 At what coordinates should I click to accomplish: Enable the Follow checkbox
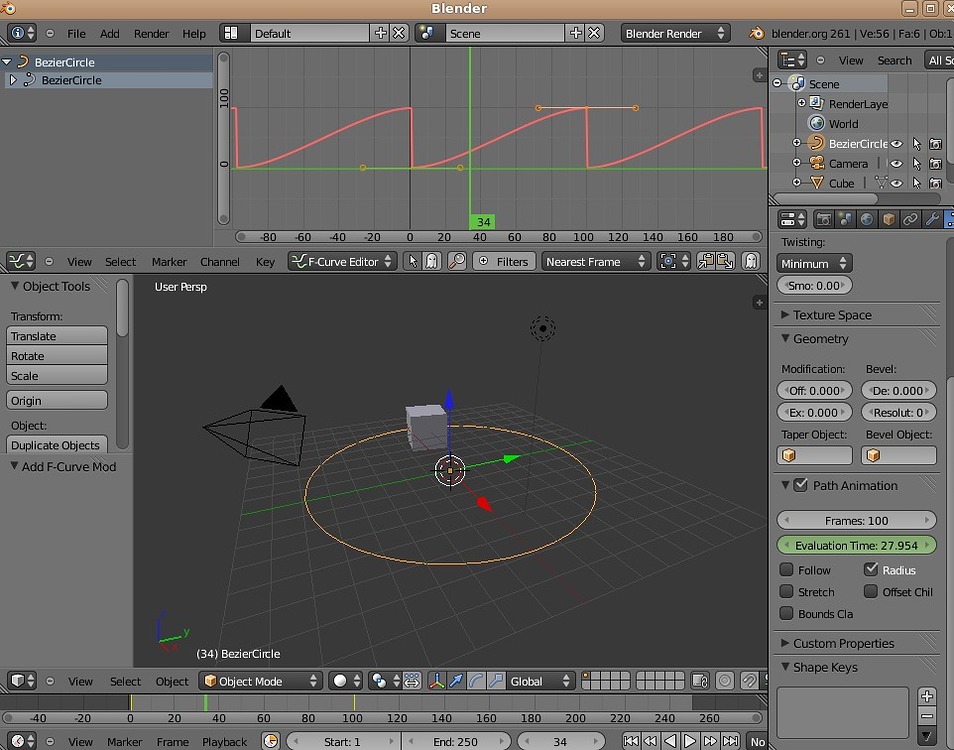(x=787, y=569)
